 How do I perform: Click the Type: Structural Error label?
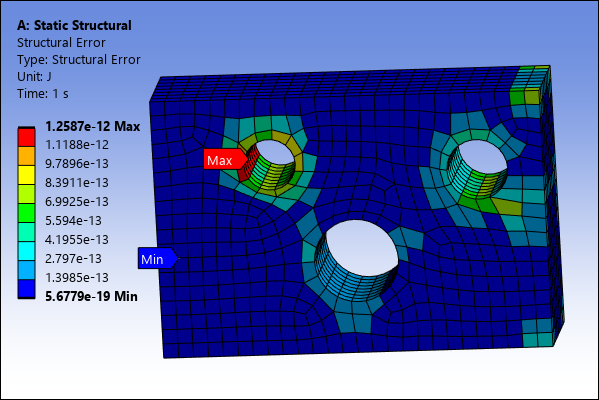79,60
